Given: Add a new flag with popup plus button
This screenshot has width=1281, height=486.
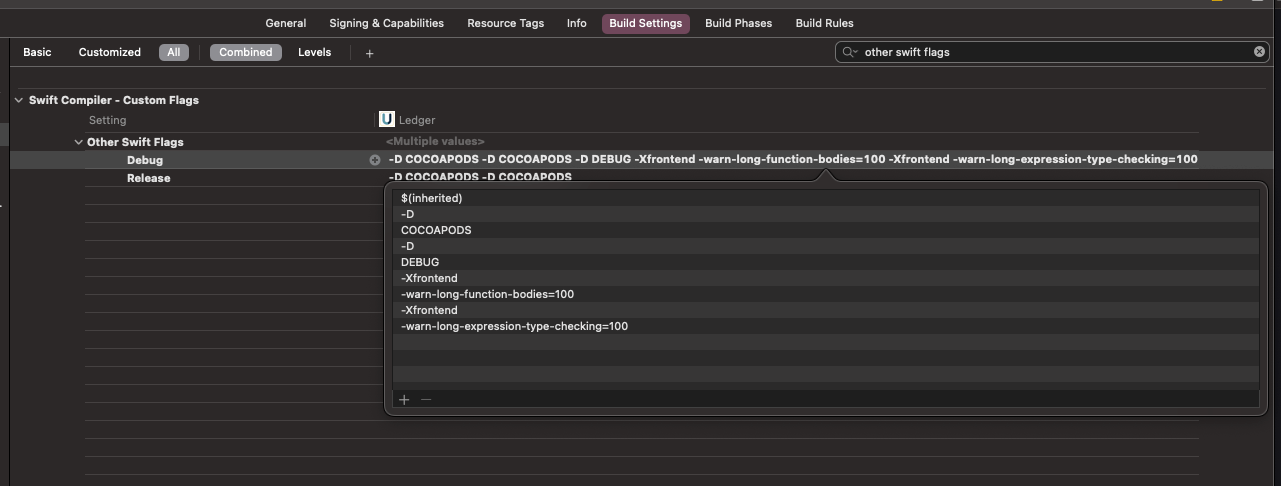Looking at the screenshot, I should (404, 399).
